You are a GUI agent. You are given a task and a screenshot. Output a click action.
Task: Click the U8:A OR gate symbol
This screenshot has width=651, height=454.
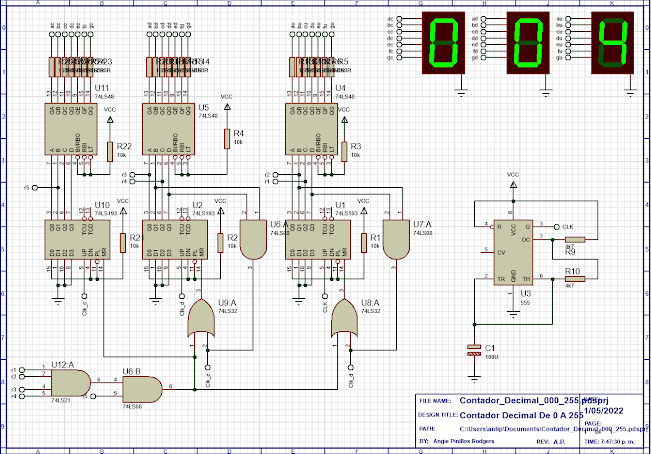pos(344,318)
